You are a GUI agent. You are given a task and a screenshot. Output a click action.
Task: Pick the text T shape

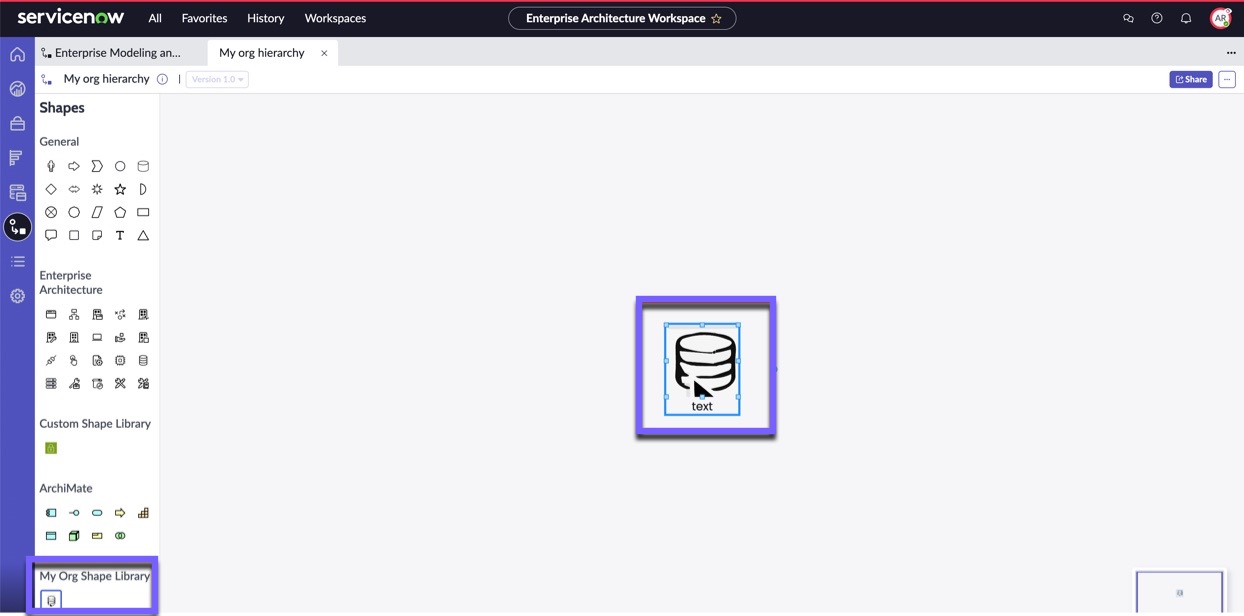point(120,235)
